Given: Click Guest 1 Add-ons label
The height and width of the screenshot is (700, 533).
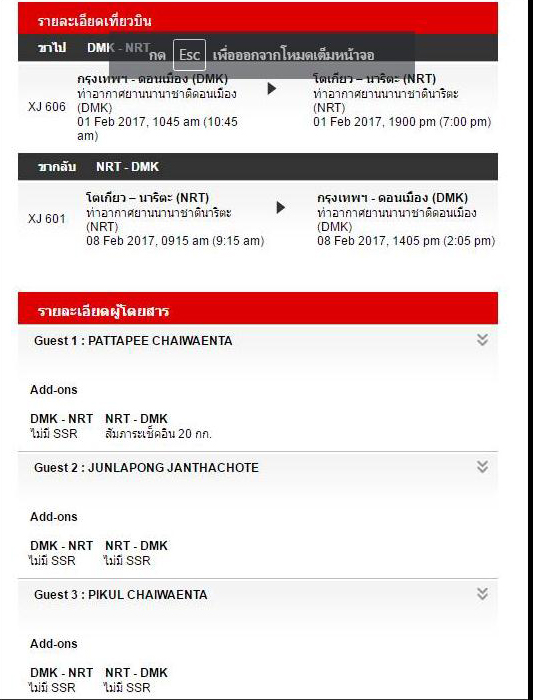Looking at the screenshot, I should coord(54,390).
